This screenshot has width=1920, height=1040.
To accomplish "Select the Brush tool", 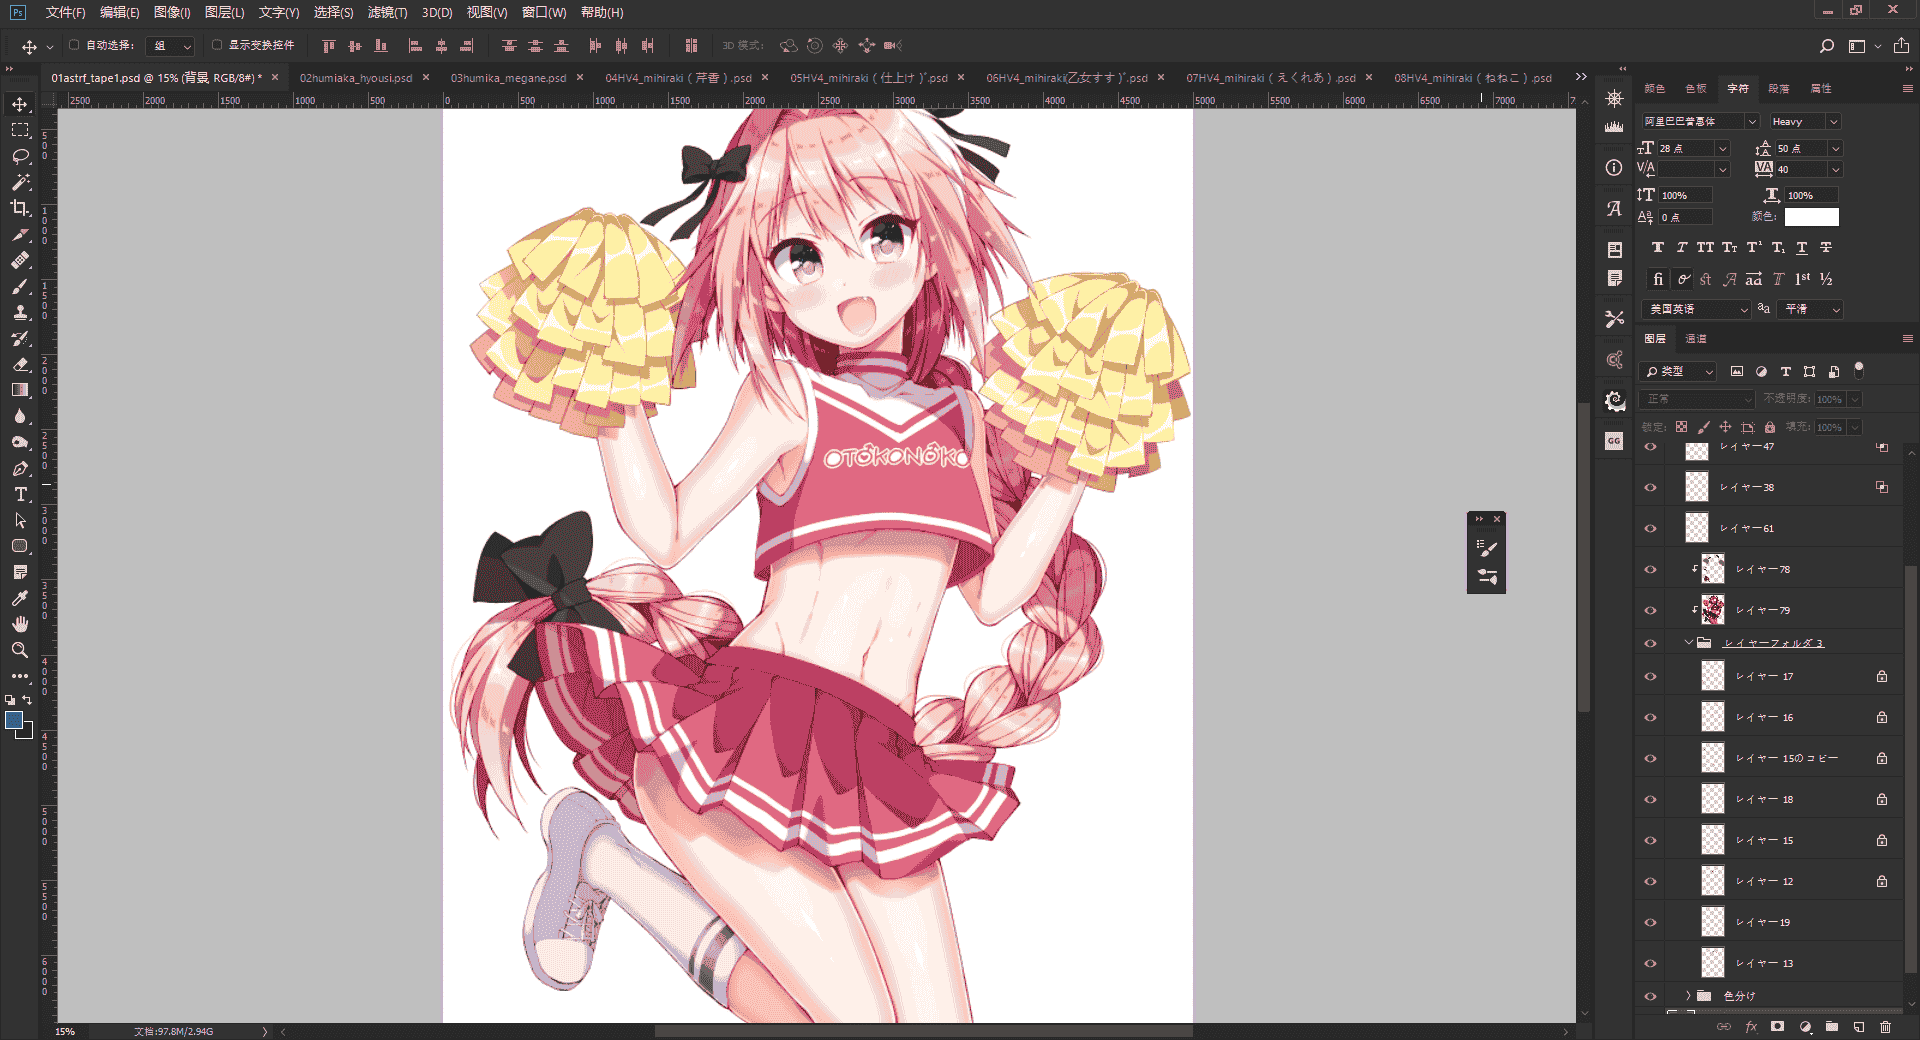I will pos(20,286).
